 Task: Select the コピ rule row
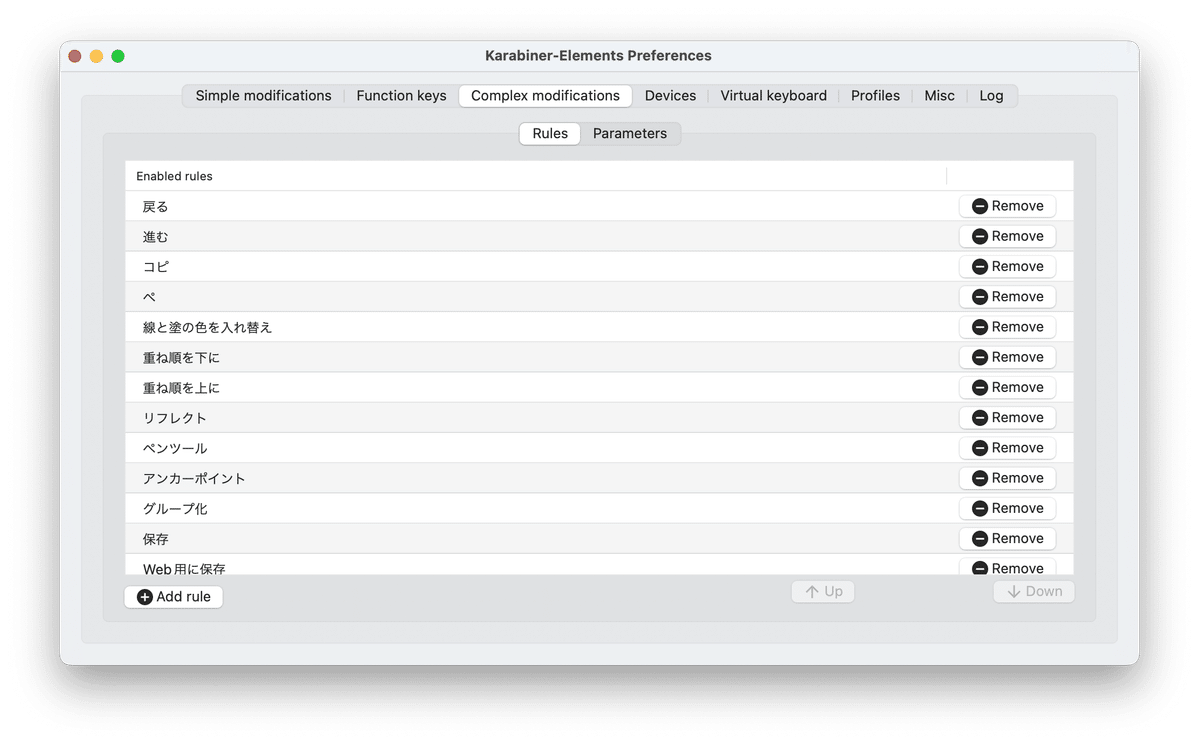[x=599, y=266]
